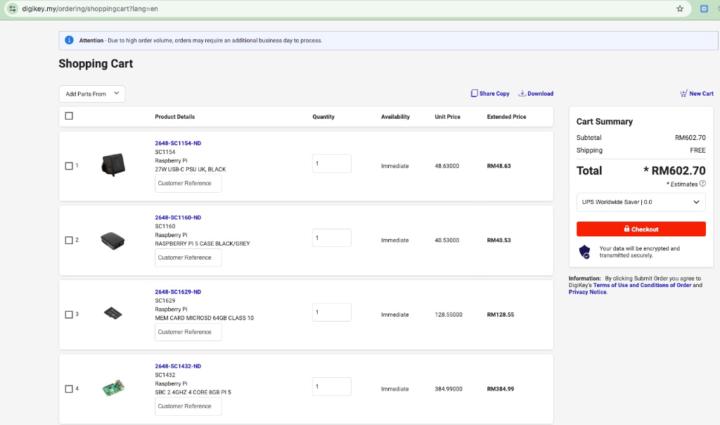Click the blue attention info icon

click(69, 40)
